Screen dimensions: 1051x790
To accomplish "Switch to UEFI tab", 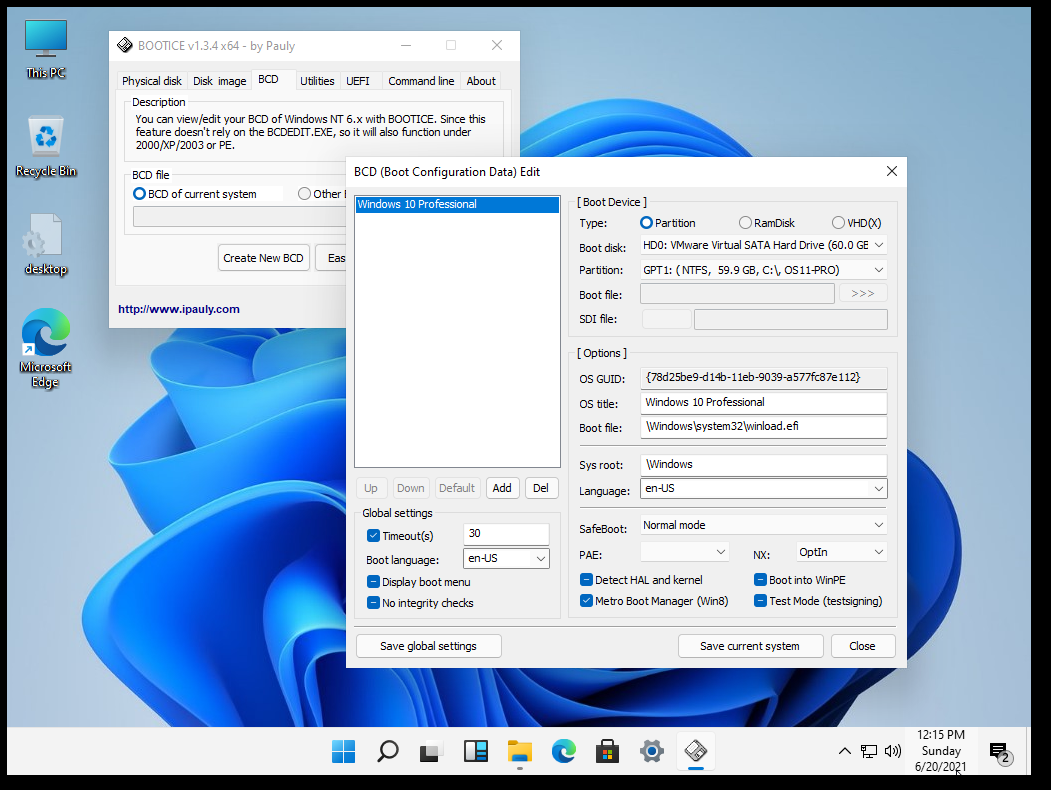I will coord(358,81).
